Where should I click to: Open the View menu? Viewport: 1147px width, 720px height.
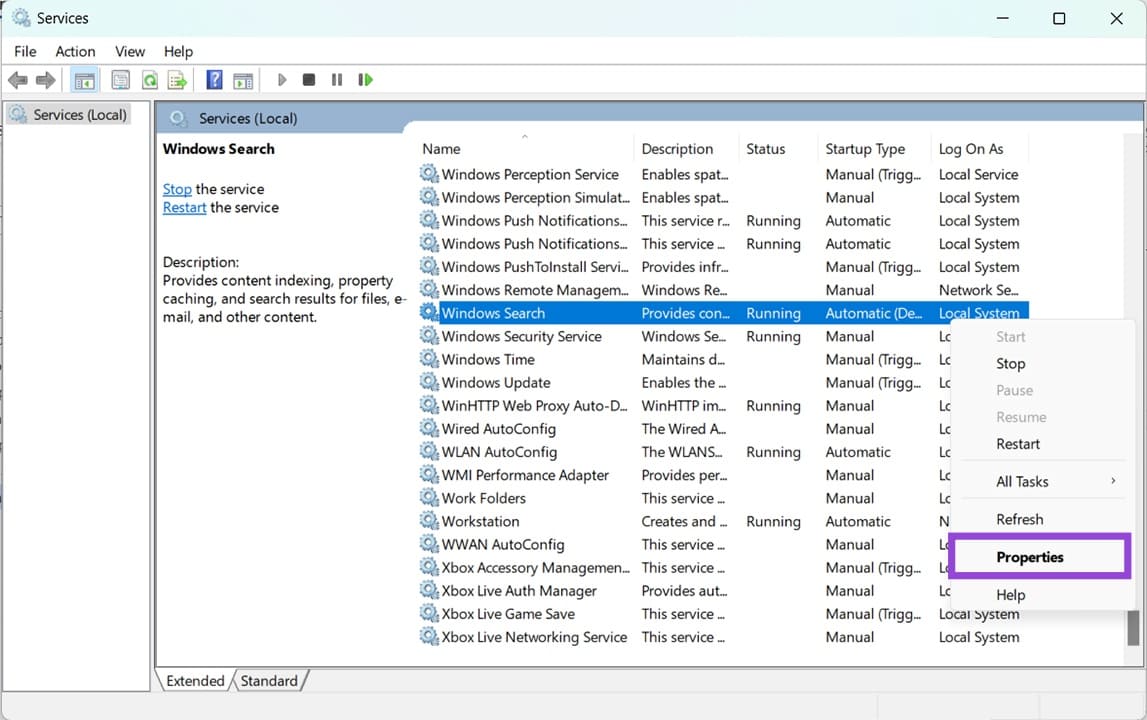click(x=130, y=51)
